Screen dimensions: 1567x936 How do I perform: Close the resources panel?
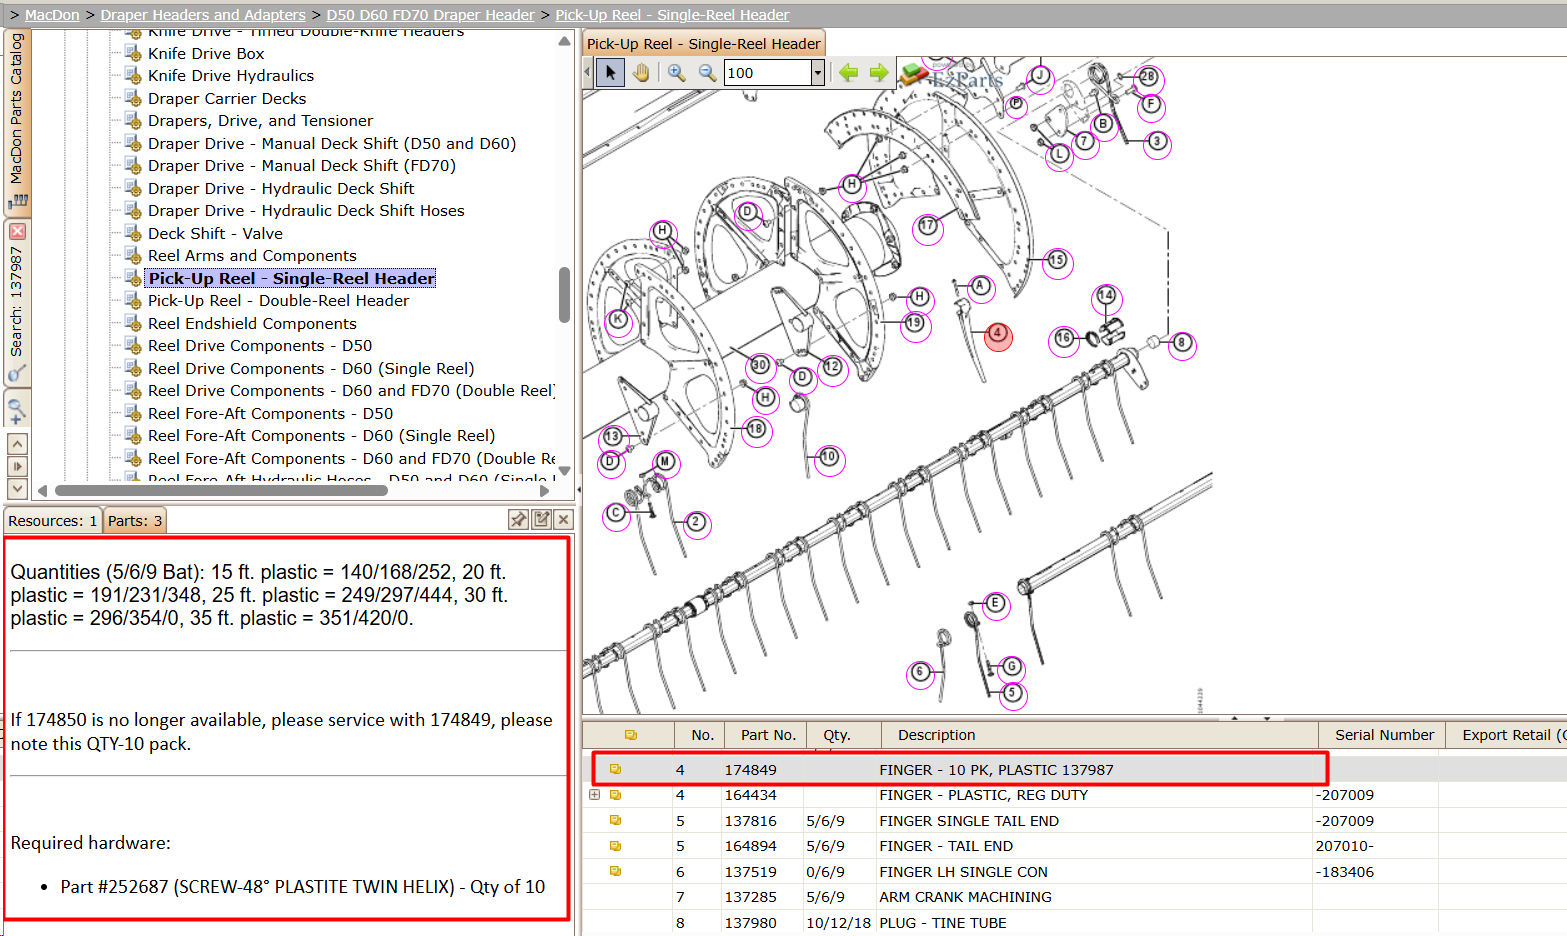(564, 519)
